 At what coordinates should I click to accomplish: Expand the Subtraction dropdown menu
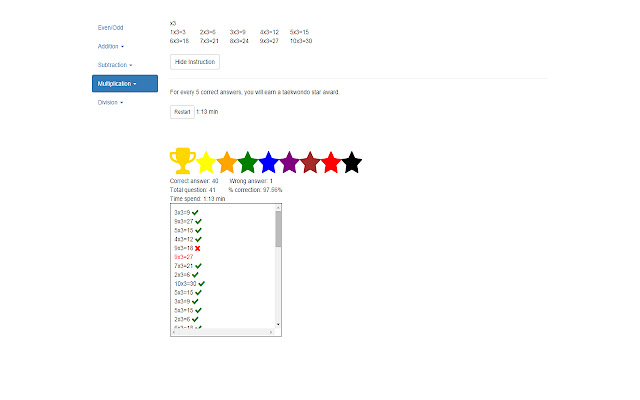pos(115,65)
